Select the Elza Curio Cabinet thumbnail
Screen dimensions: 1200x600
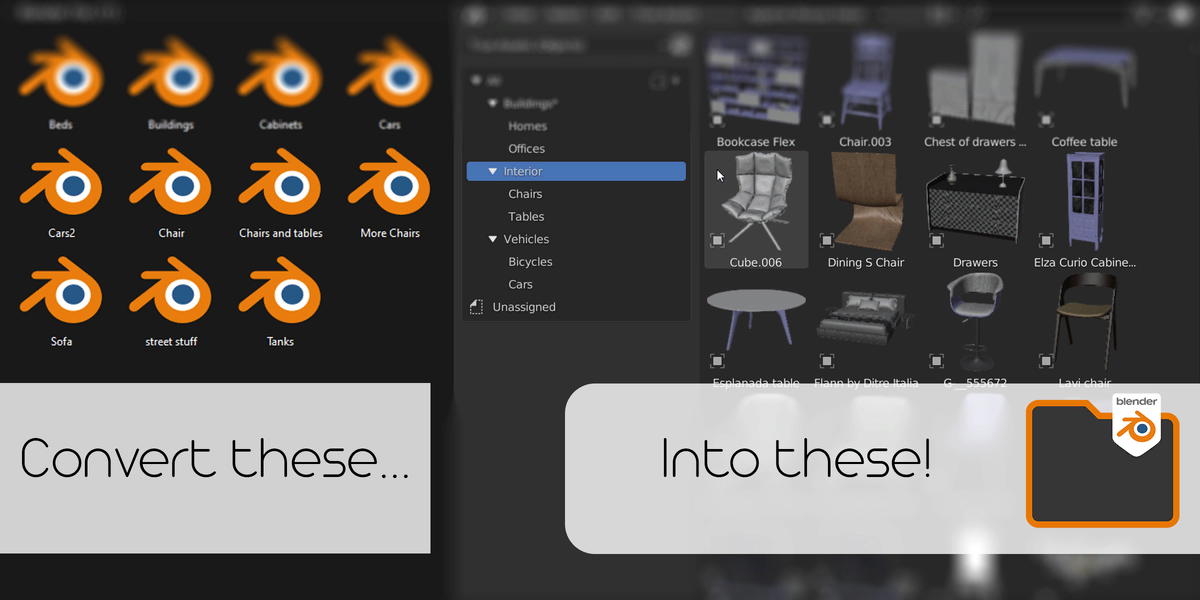[x=1084, y=201]
